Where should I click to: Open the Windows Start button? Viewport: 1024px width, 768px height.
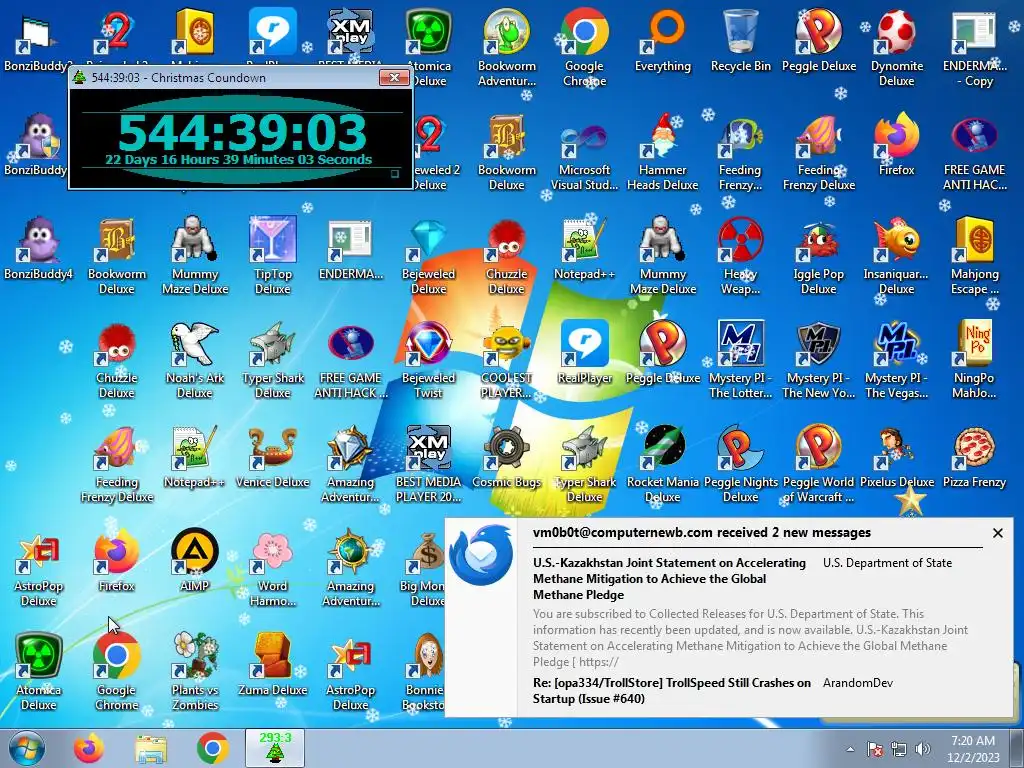27,748
